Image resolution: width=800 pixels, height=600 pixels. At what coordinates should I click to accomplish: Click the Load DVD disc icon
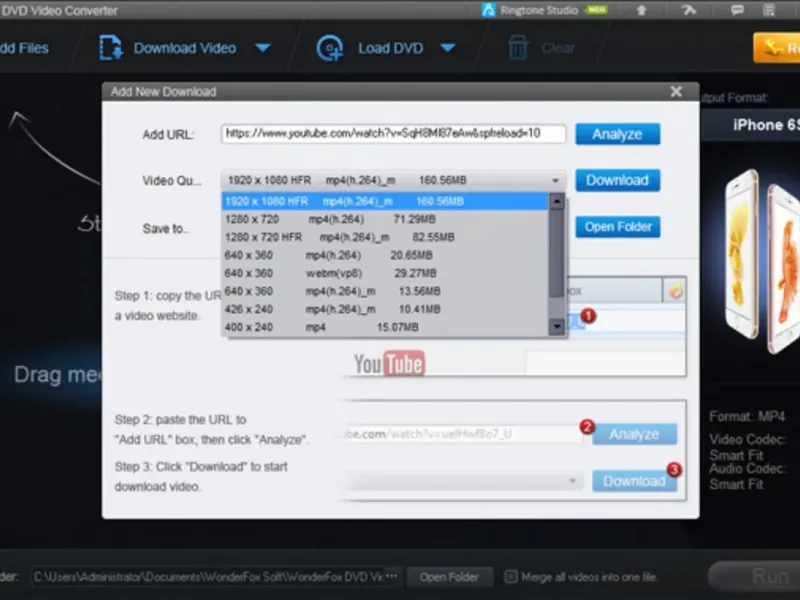click(330, 48)
